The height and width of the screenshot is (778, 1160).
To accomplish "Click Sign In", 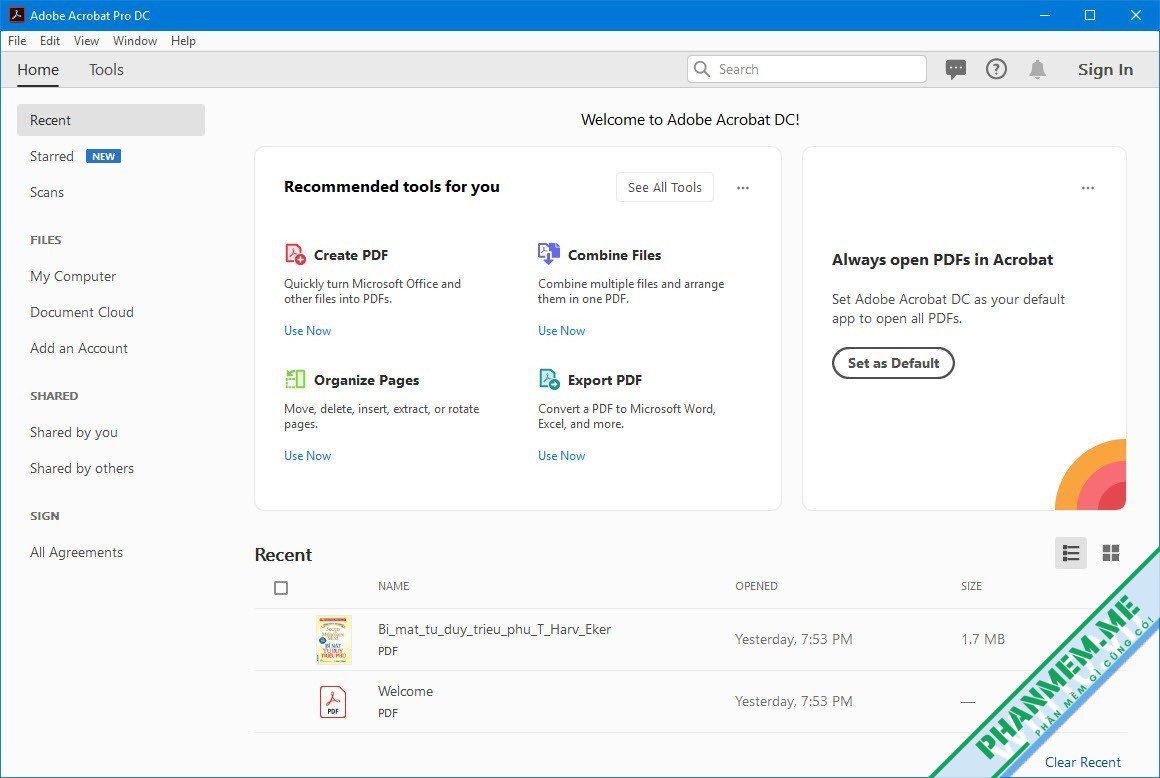I will pyautogui.click(x=1105, y=70).
